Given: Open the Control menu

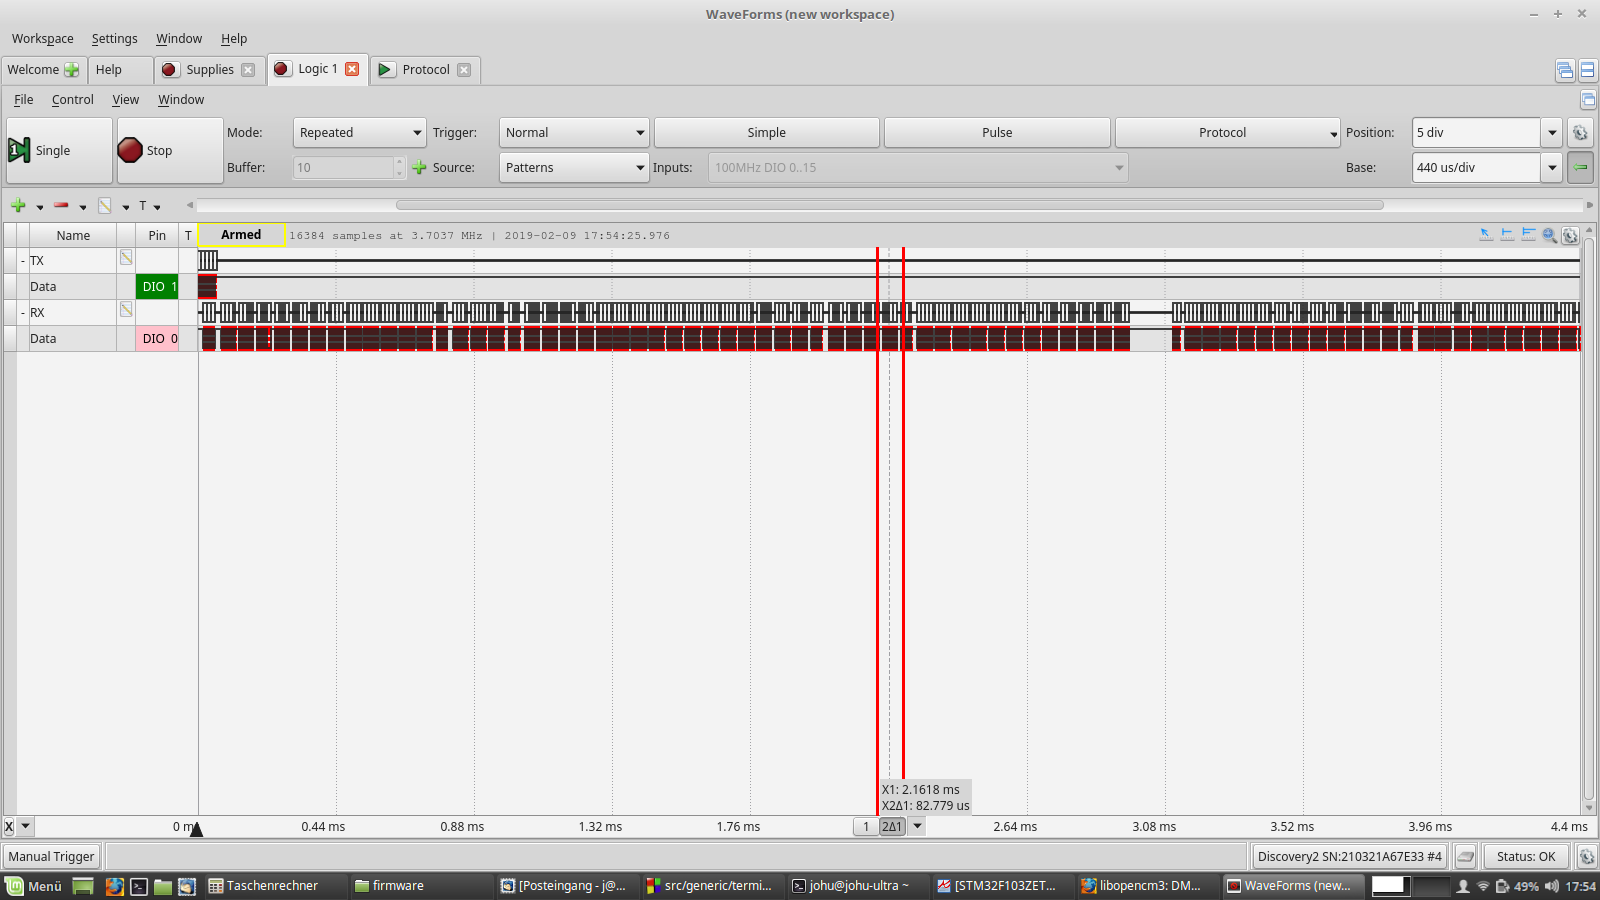Looking at the screenshot, I should (72, 100).
